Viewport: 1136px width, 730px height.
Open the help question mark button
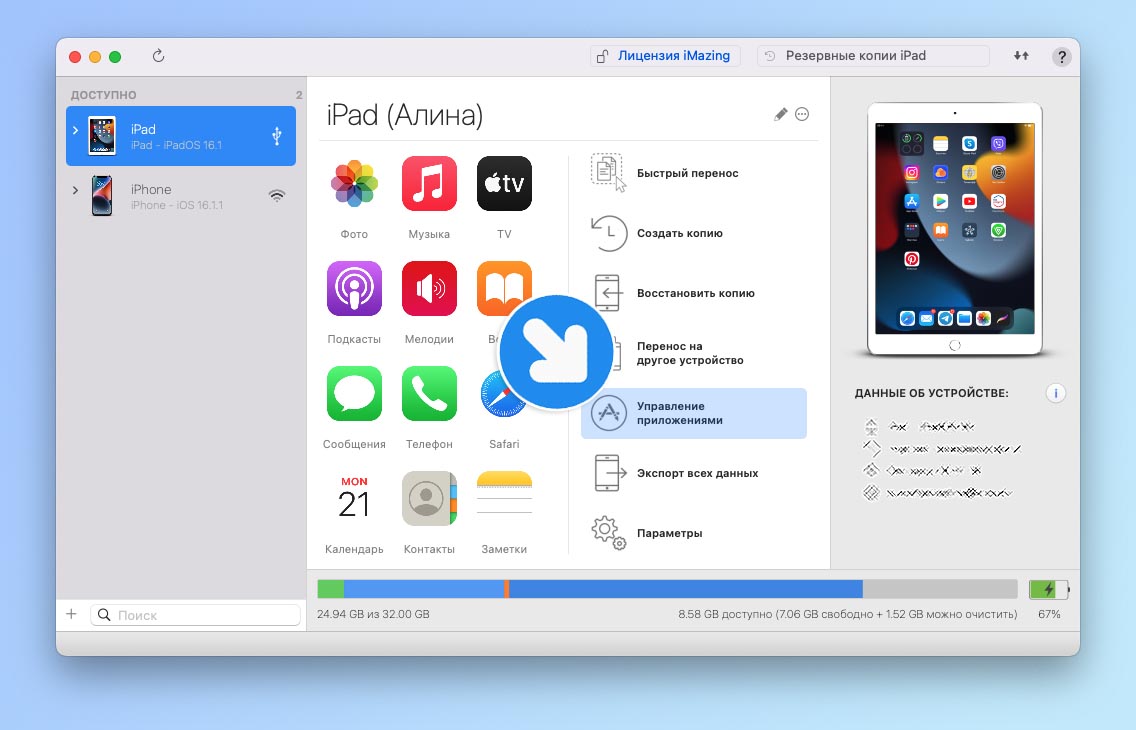point(1061,56)
